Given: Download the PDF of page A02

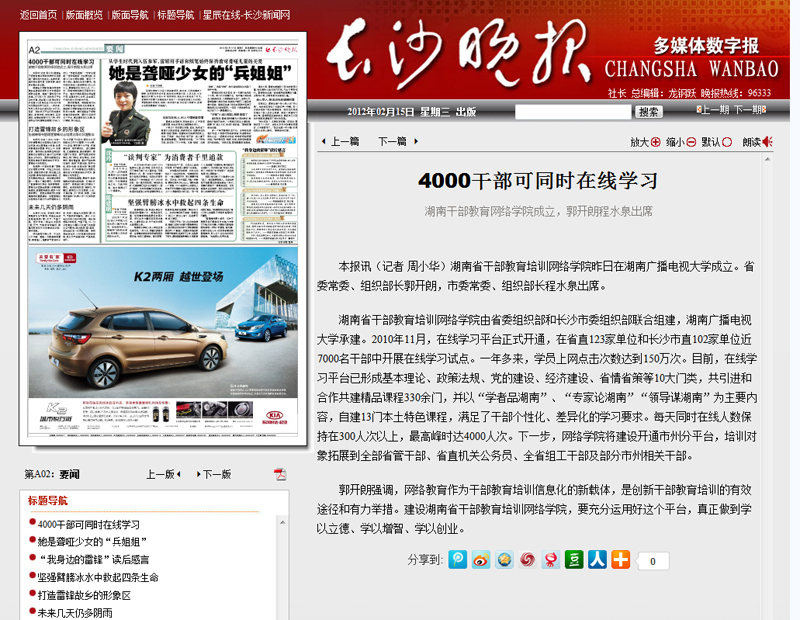Looking at the screenshot, I should (x=280, y=475).
